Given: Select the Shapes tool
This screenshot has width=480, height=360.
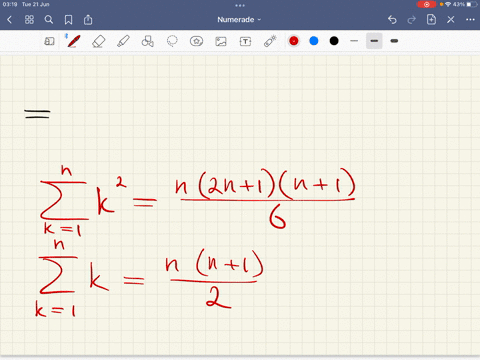Looking at the screenshot, I should (147, 41).
